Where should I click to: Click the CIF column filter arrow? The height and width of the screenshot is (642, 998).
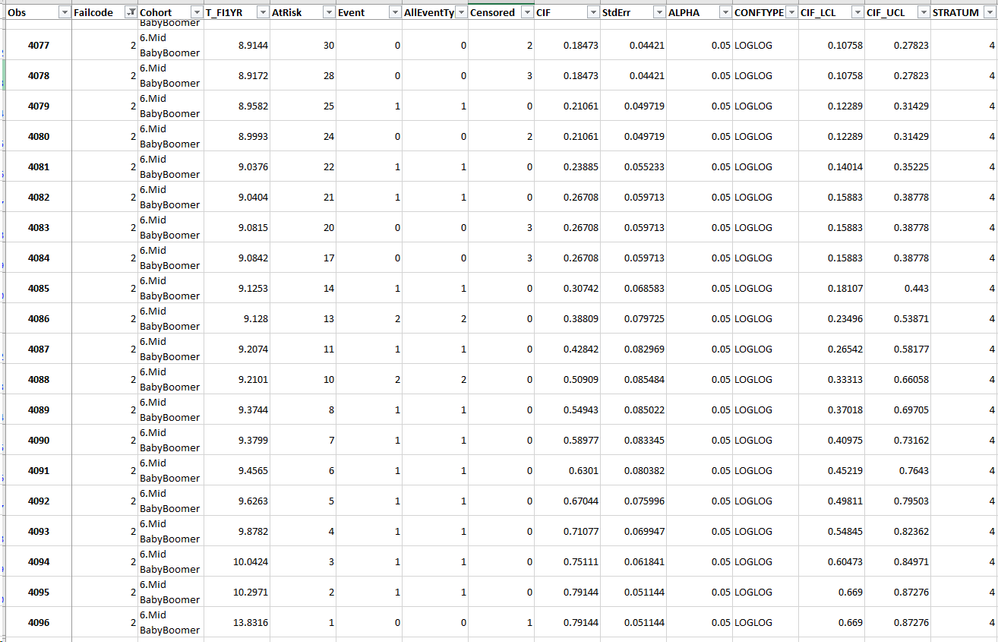click(593, 12)
